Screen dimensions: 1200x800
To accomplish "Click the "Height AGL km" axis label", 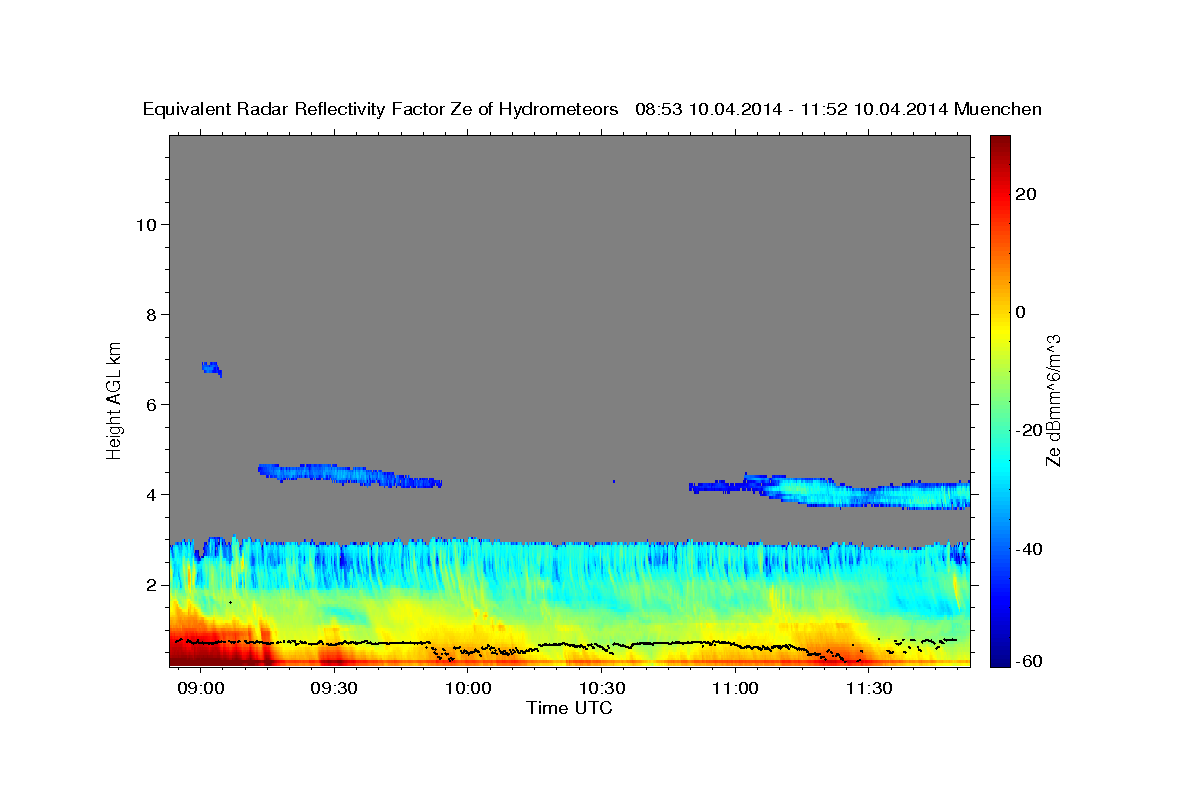I will pos(115,399).
